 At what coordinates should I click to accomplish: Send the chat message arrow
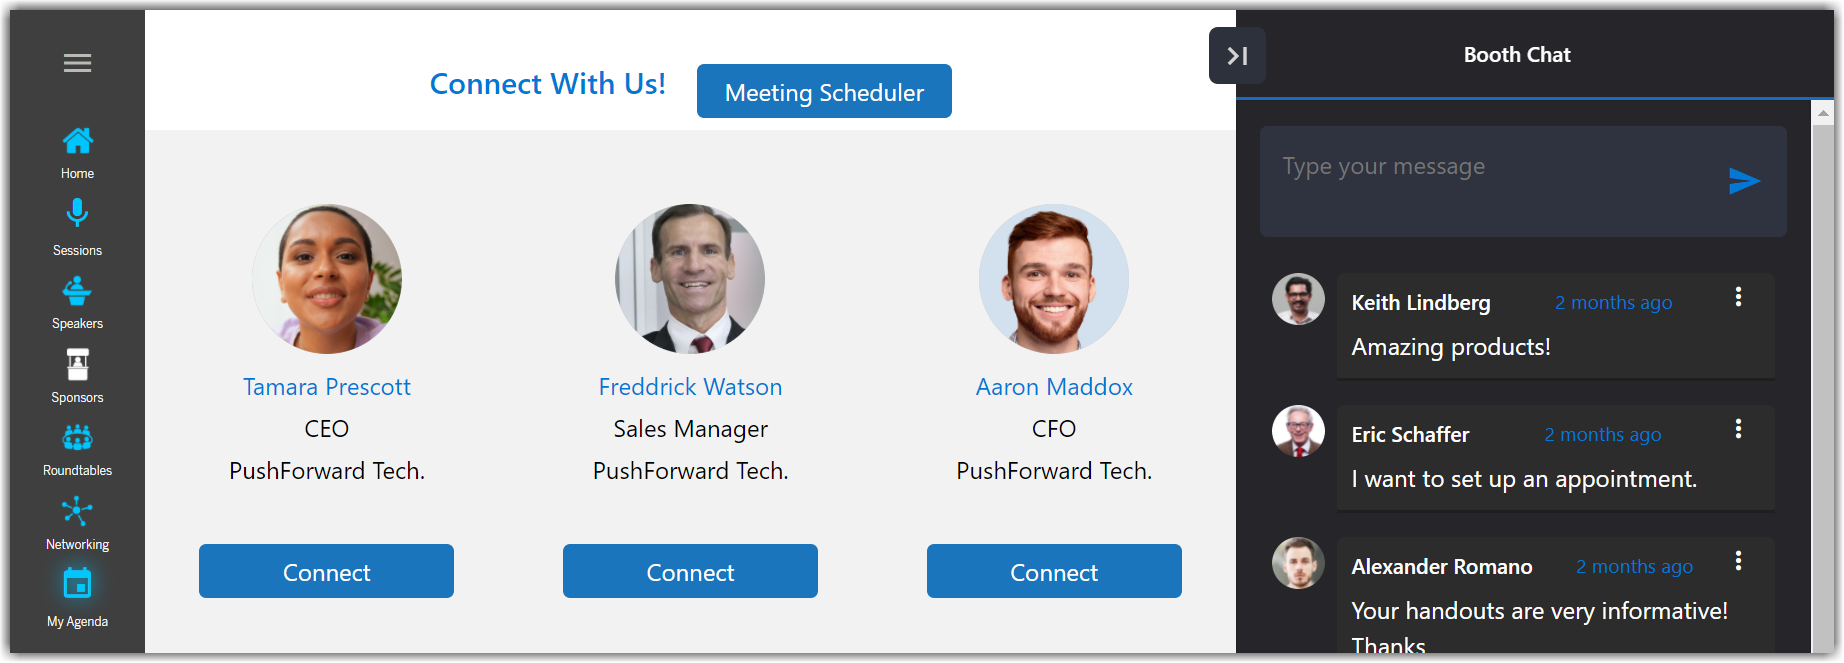pos(1743,181)
